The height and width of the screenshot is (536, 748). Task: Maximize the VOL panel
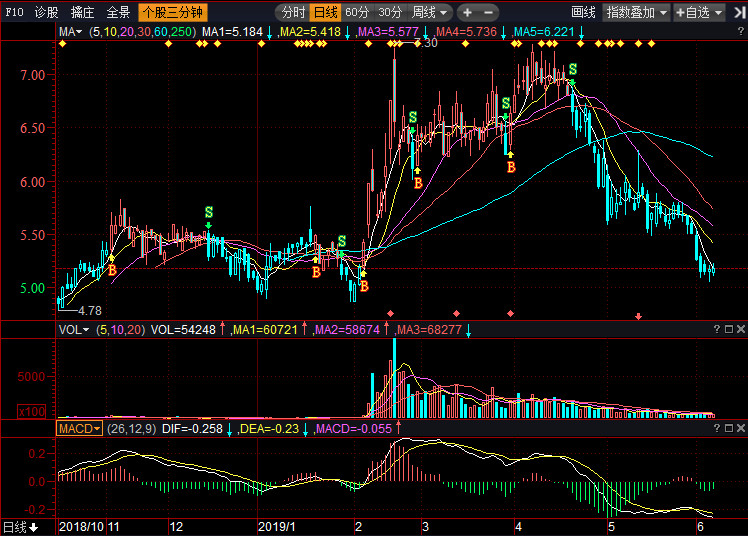728,329
